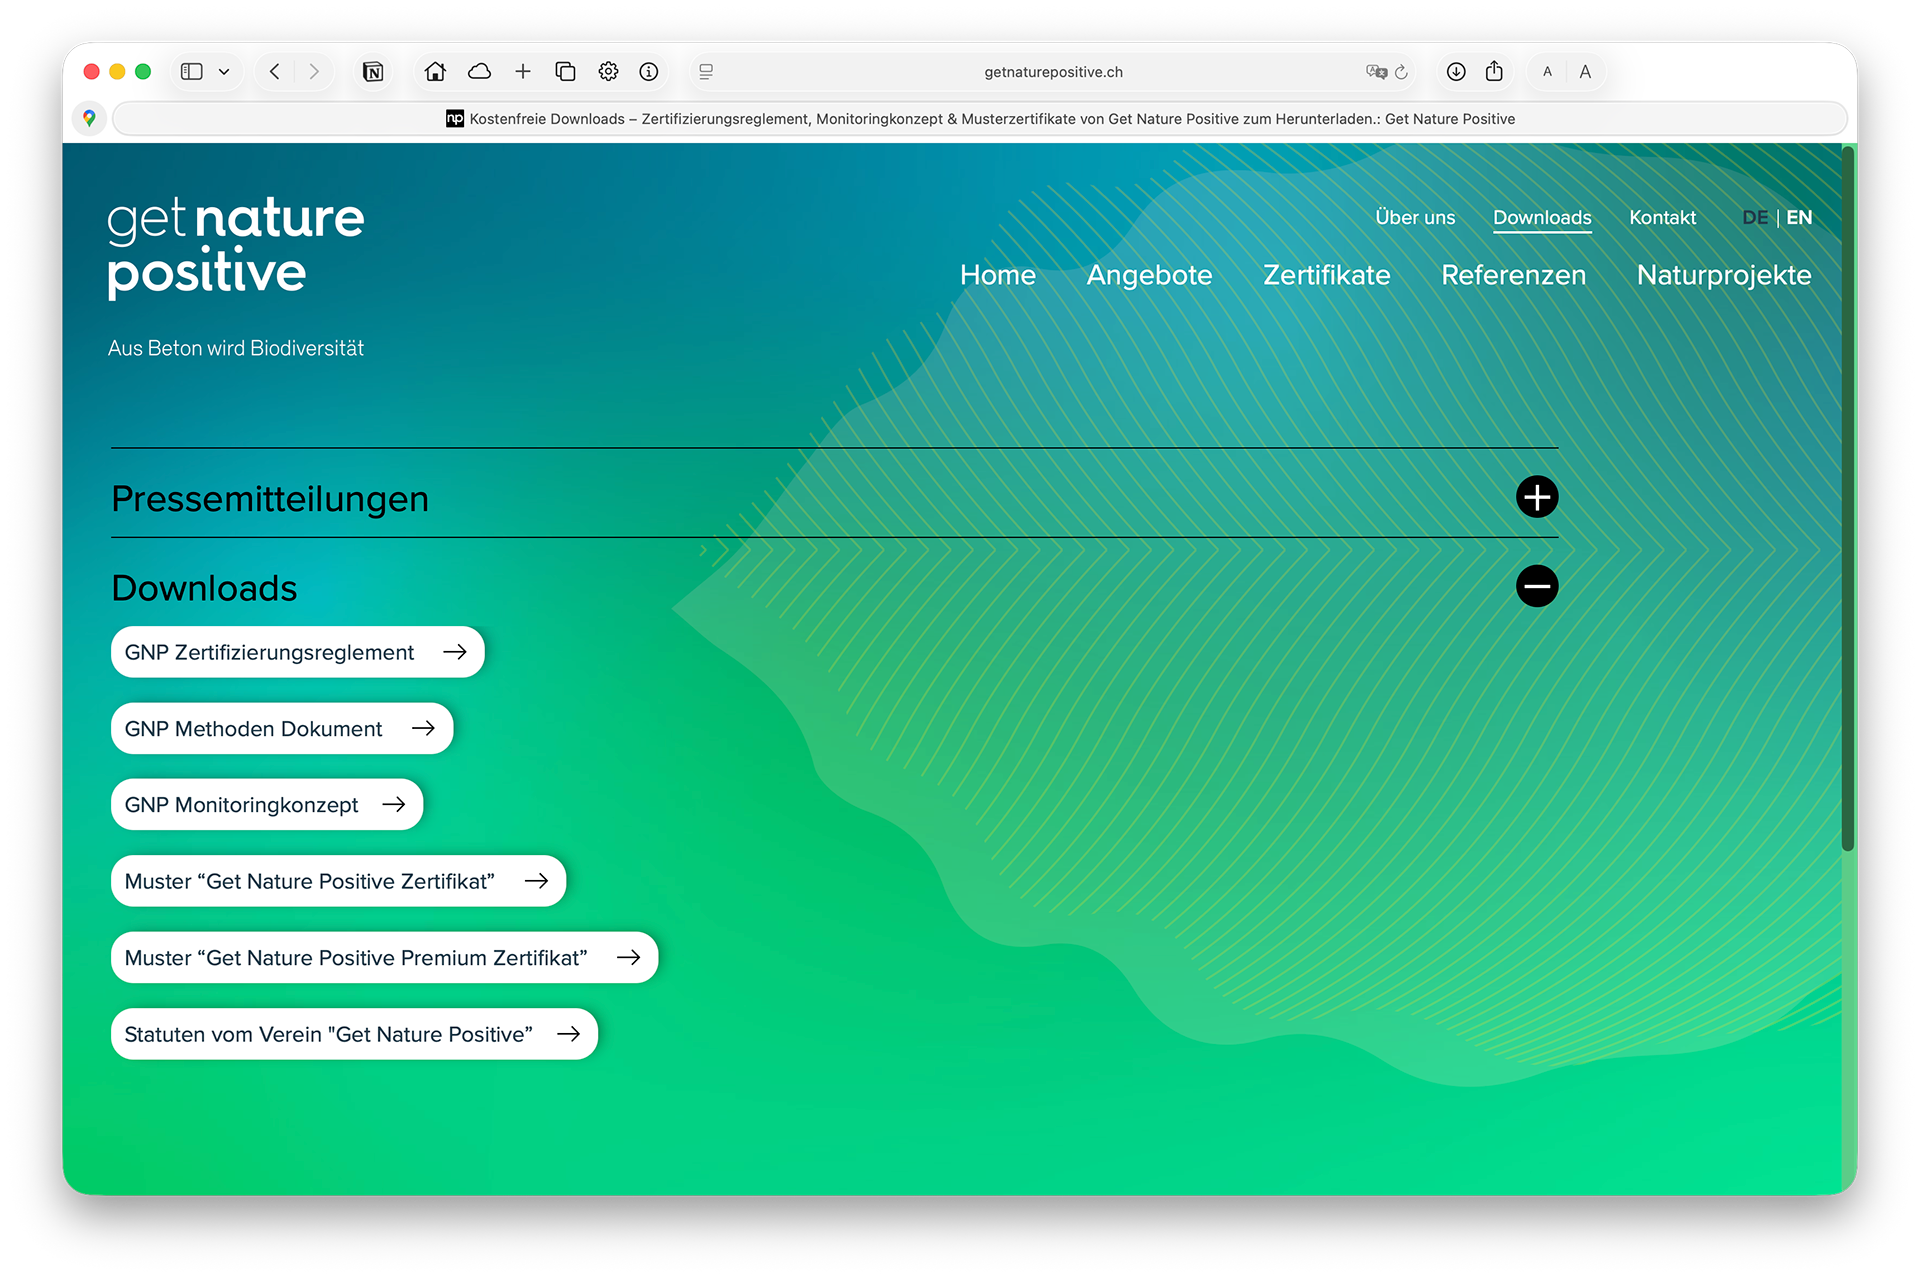
Task: Click the getnaturepositive.ch address field
Action: [1052, 71]
